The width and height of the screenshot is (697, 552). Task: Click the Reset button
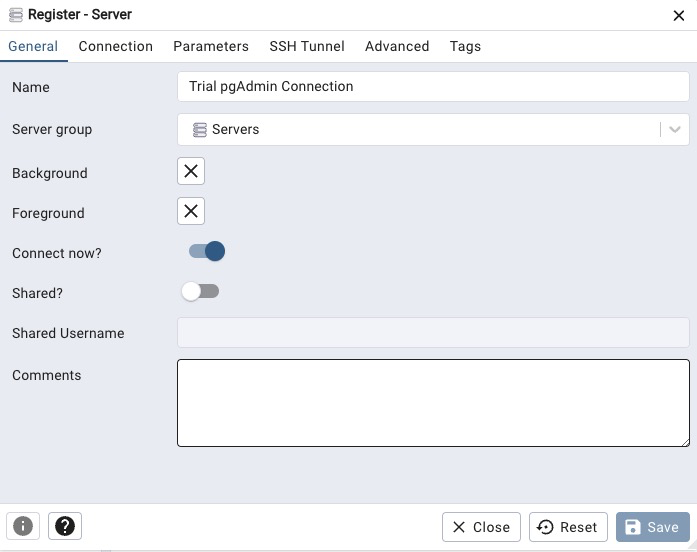pos(568,527)
